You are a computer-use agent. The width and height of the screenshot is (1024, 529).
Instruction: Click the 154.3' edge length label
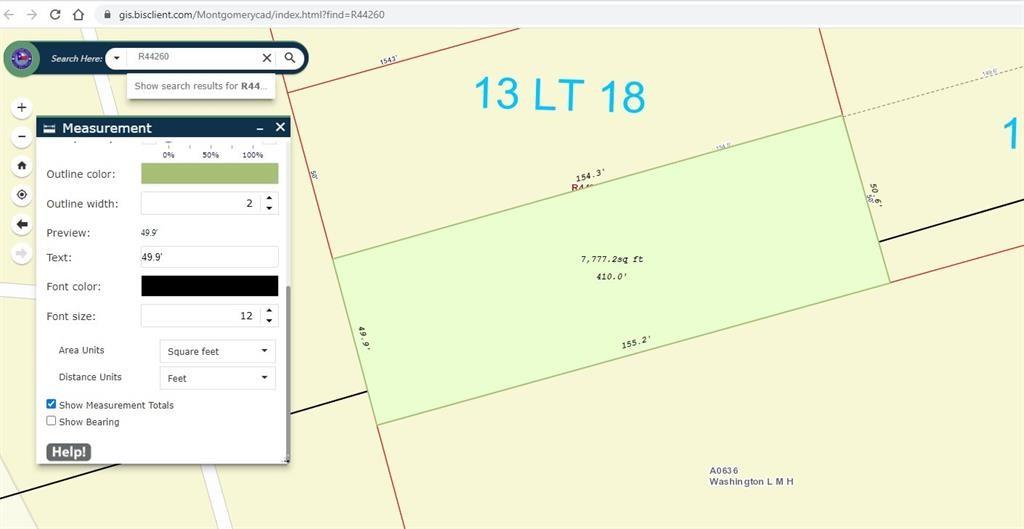(590, 175)
